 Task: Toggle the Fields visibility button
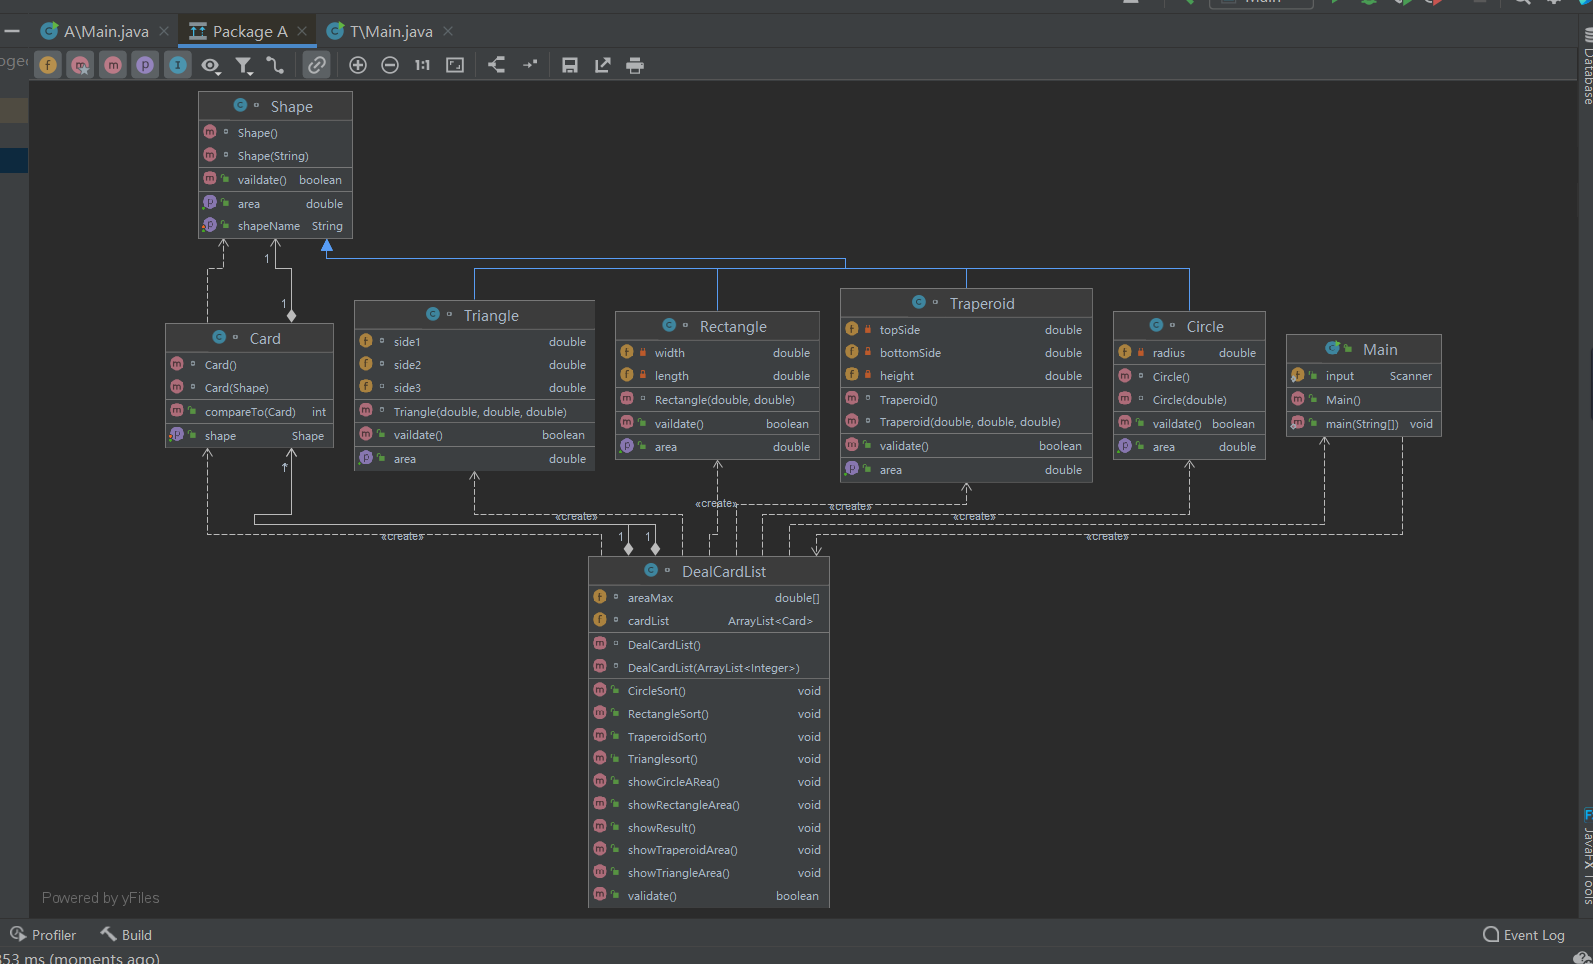[48, 66]
